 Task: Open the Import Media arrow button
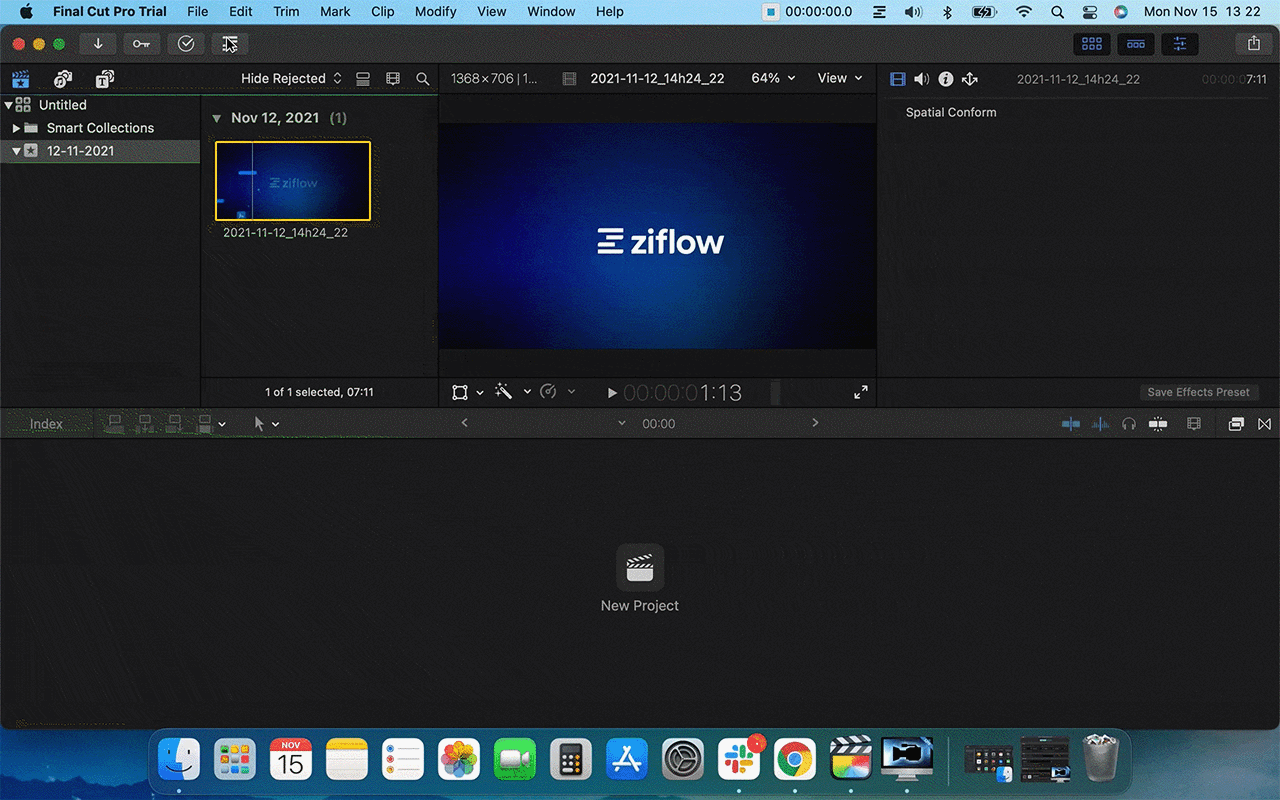(x=98, y=44)
